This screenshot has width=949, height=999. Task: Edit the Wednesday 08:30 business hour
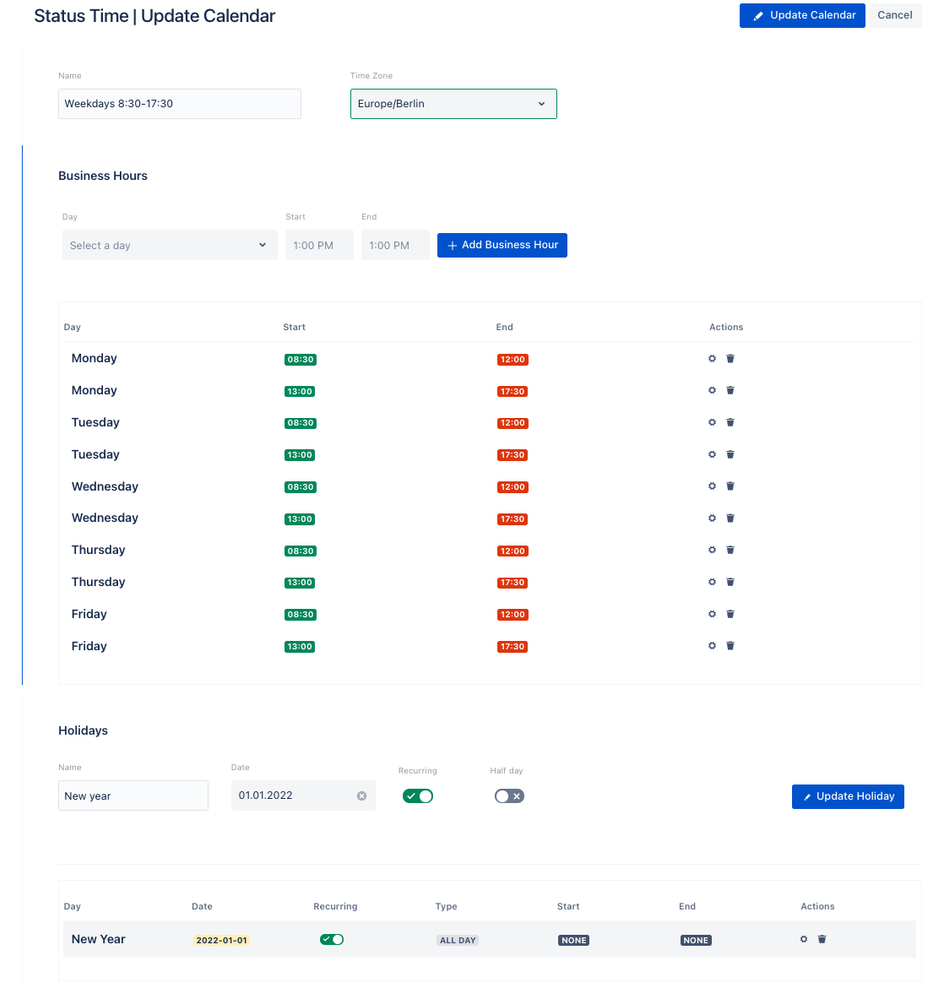pyautogui.click(x=712, y=486)
